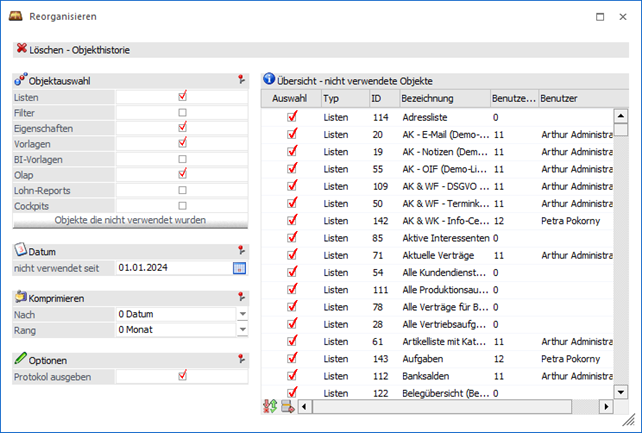
Task: Click the nicht verwendet seit date field
Action: click(x=172, y=268)
